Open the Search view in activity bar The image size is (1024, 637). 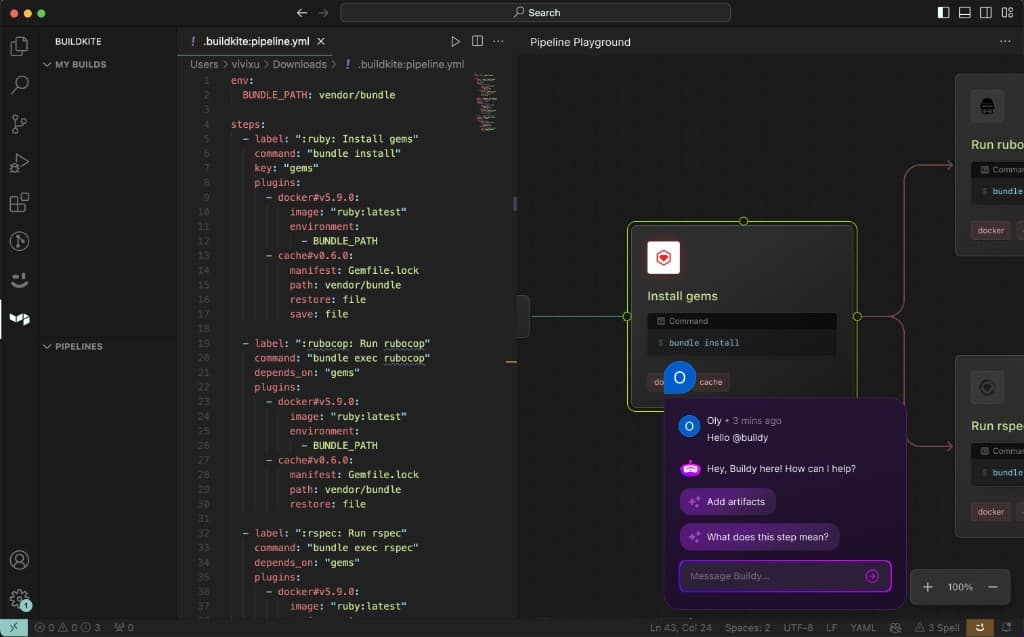pos(19,85)
